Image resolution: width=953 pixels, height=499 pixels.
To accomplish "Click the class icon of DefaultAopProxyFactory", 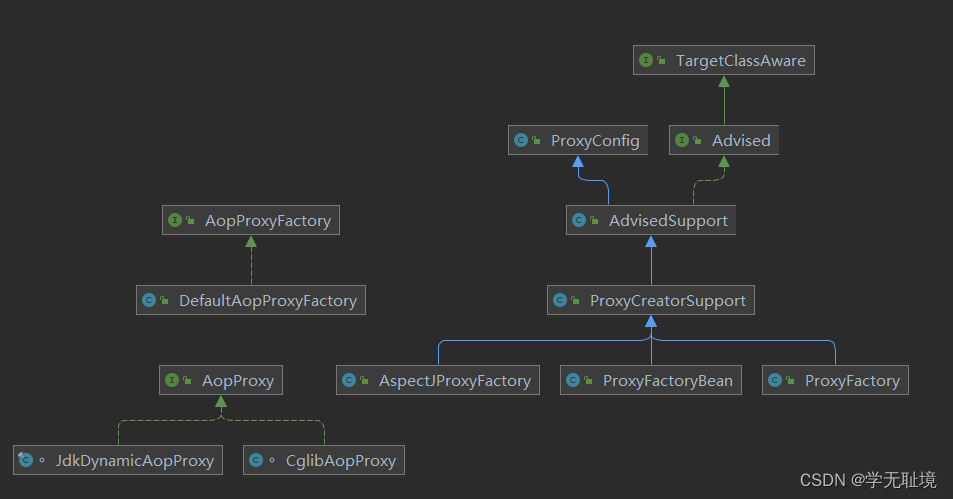I will click(149, 300).
